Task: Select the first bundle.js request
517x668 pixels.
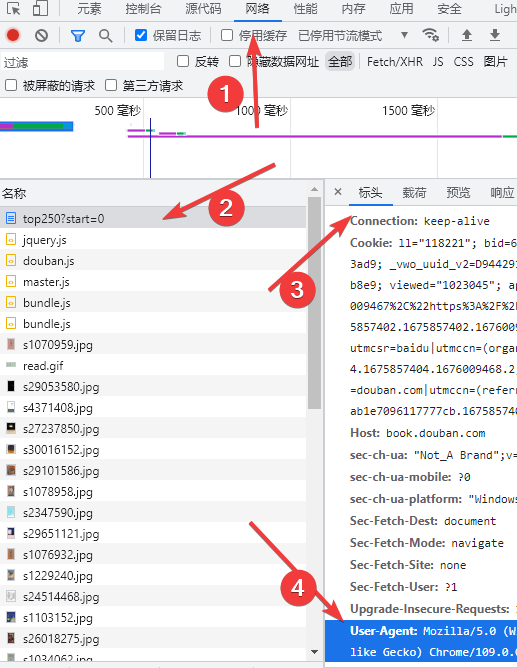Action: [153, 302]
